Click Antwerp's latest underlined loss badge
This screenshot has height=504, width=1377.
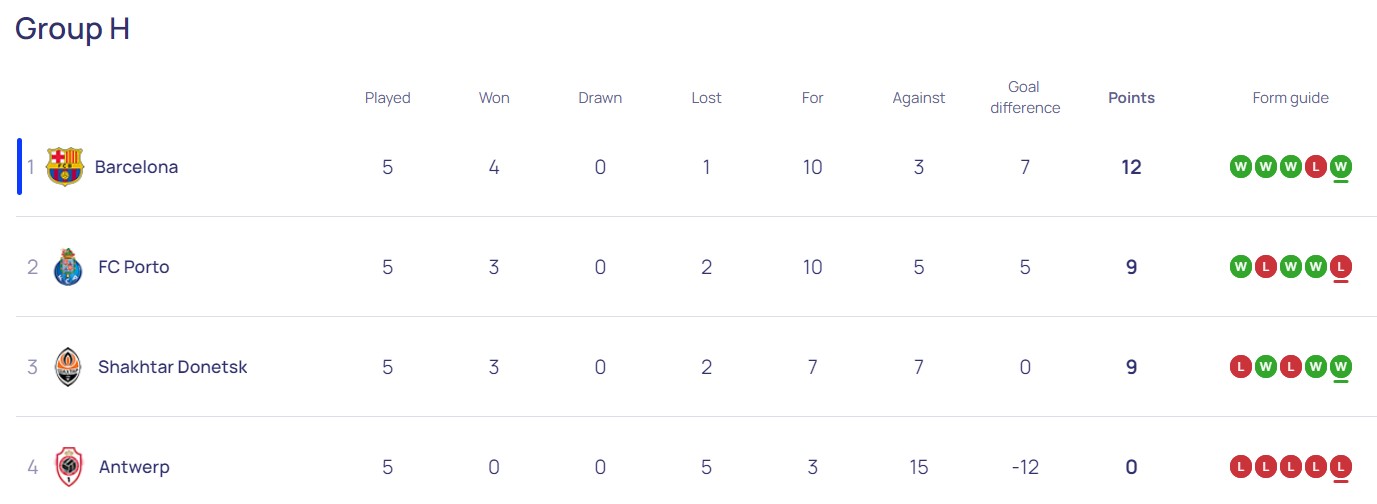click(x=1341, y=467)
